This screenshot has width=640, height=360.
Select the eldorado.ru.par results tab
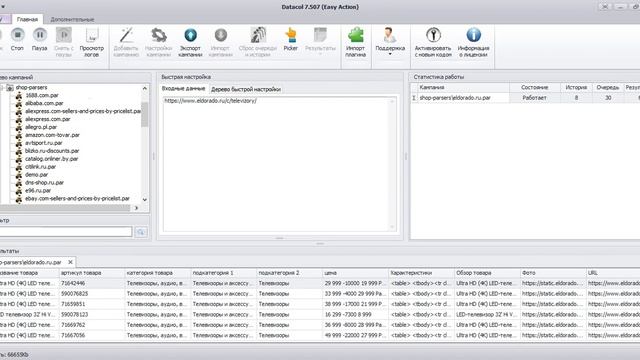coord(31,262)
